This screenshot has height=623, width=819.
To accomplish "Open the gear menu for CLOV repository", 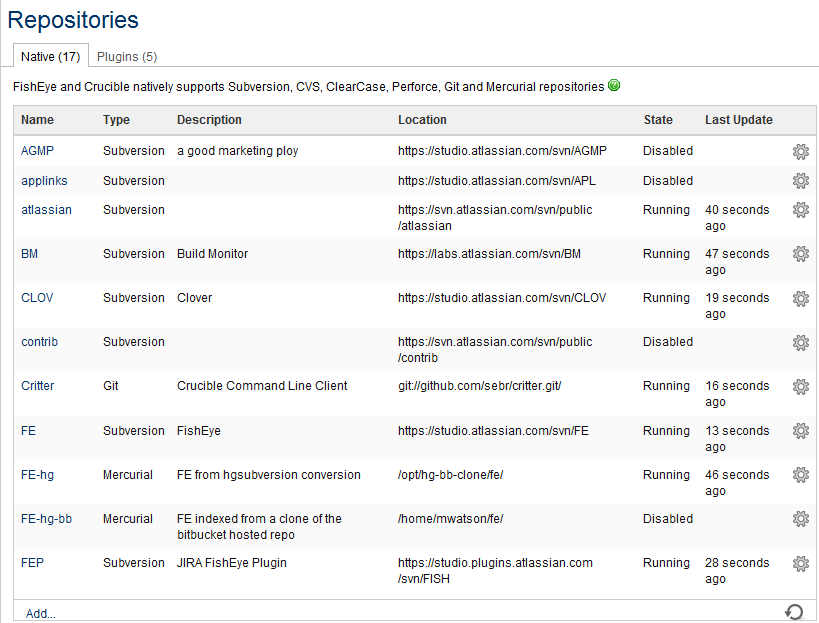I will (801, 298).
